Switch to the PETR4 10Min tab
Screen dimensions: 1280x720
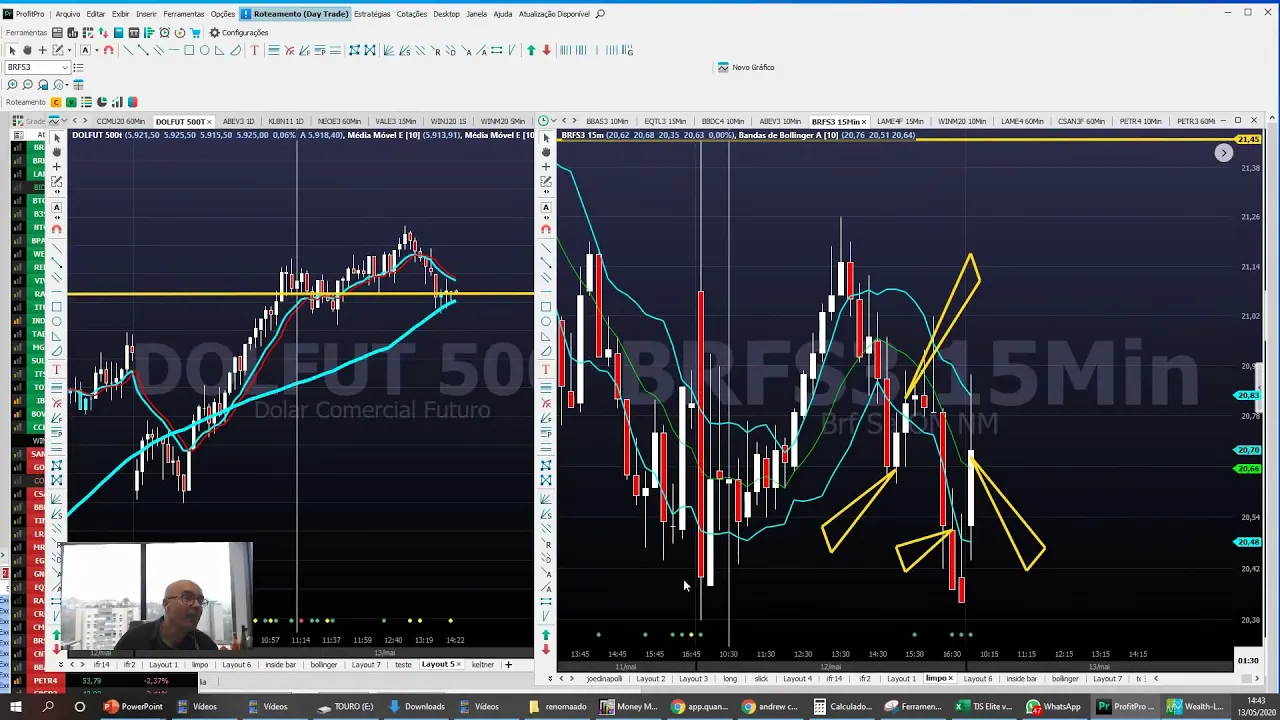pos(1140,121)
